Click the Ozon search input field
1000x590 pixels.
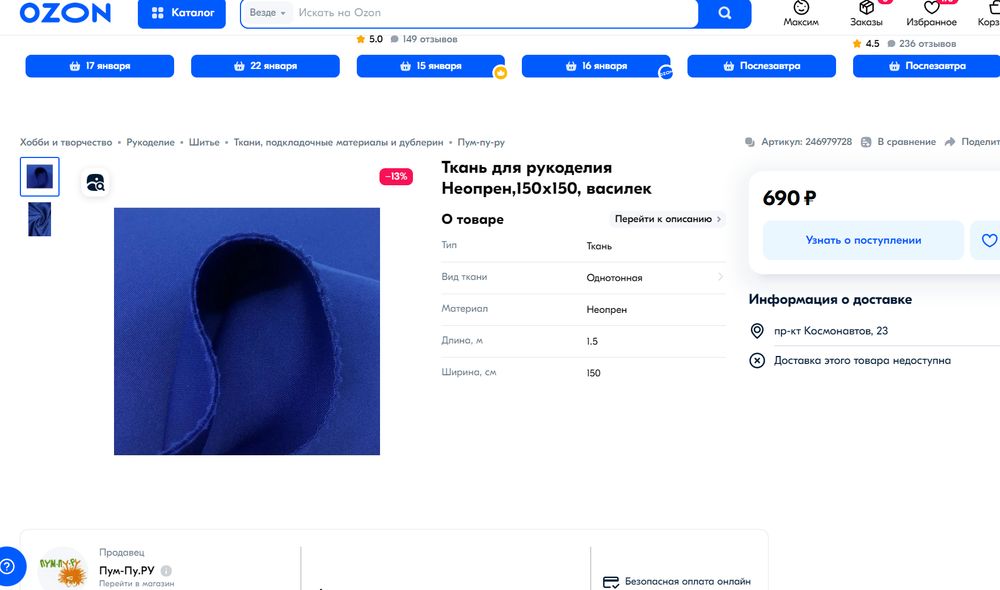coord(450,14)
